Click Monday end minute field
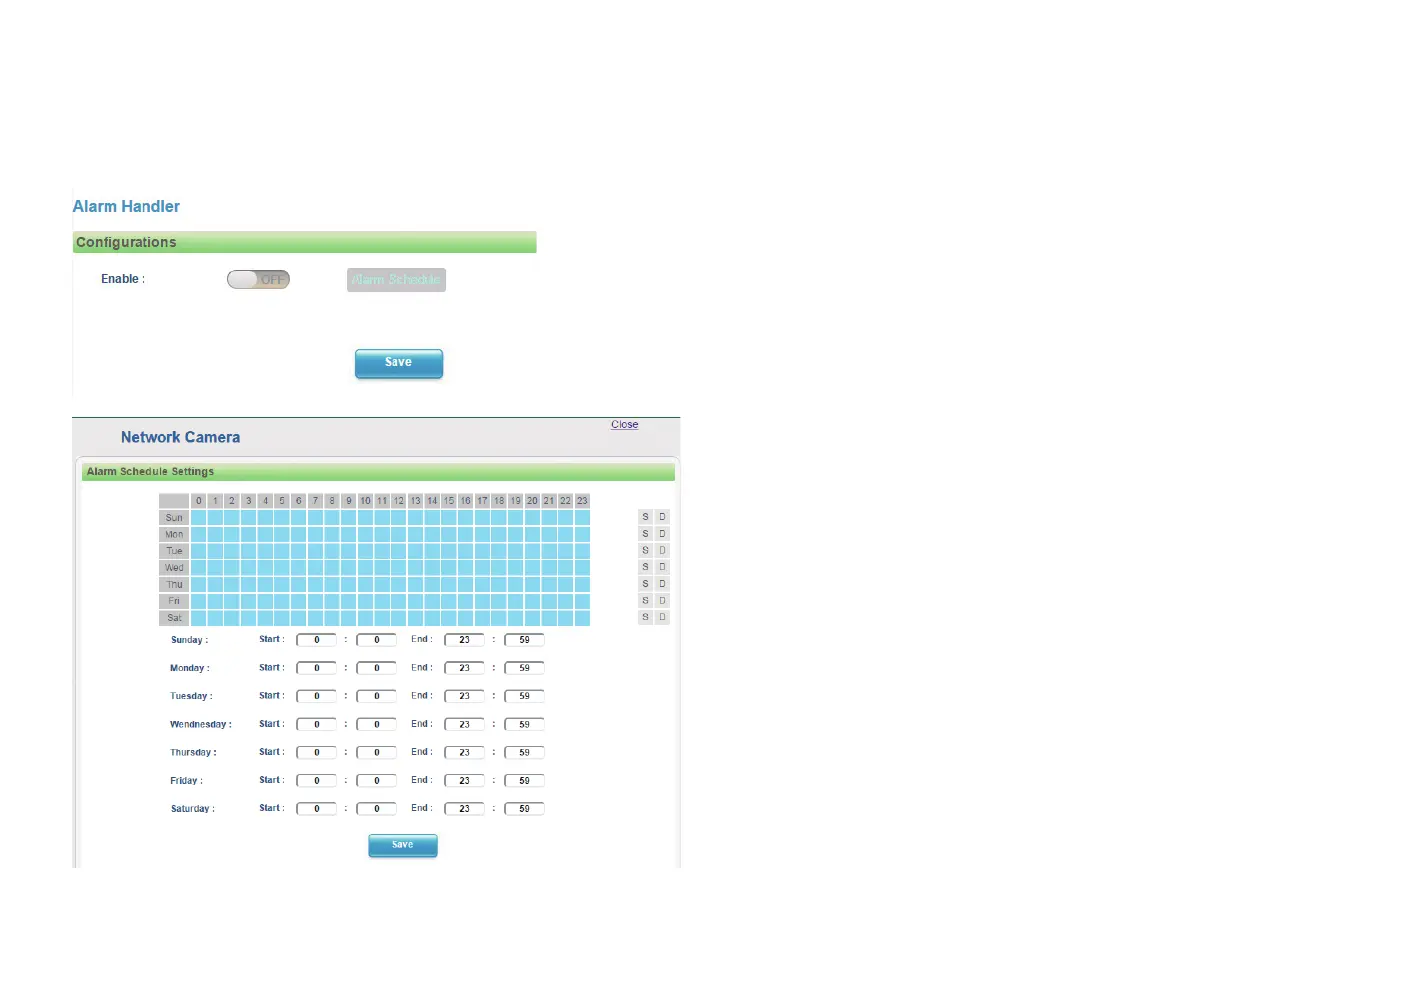The image size is (1417, 998). [x=525, y=668]
